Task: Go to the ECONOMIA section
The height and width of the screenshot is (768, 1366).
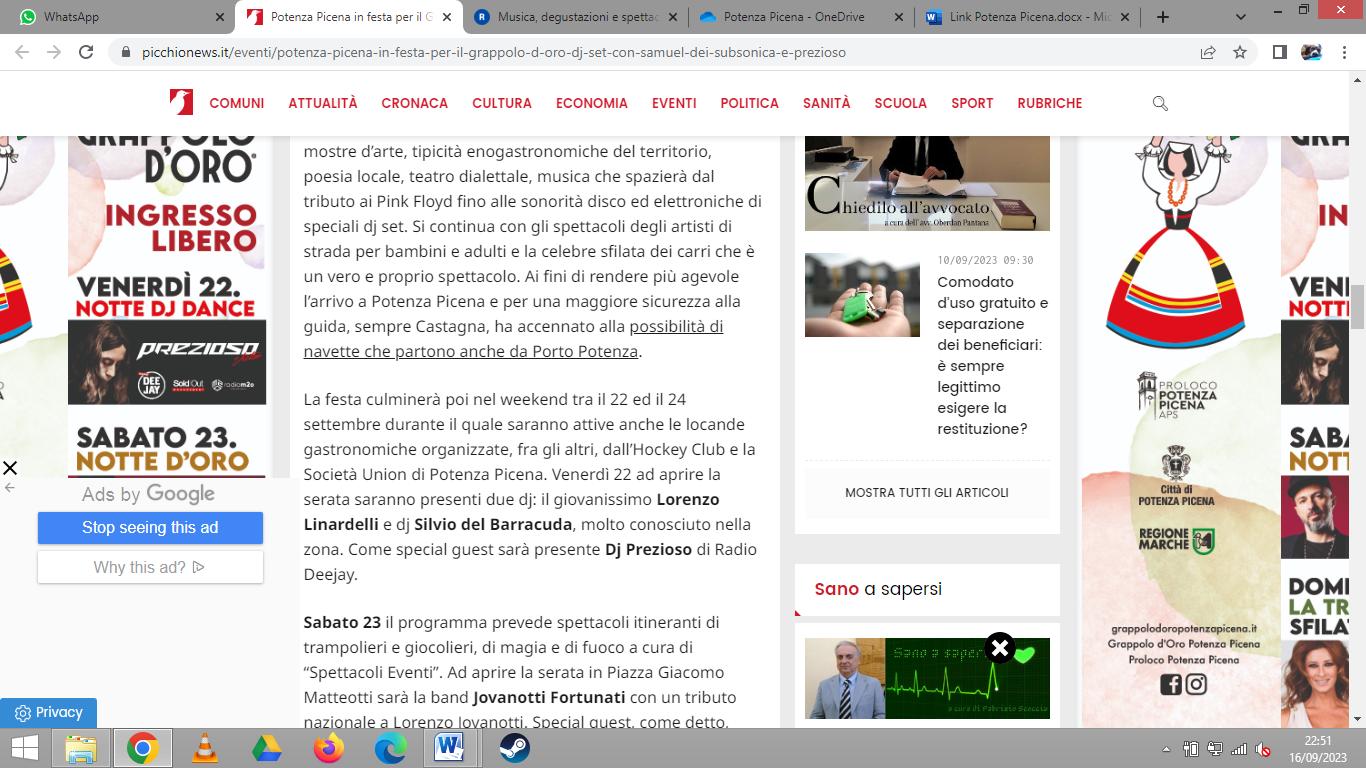Action: tap(592, 103)
